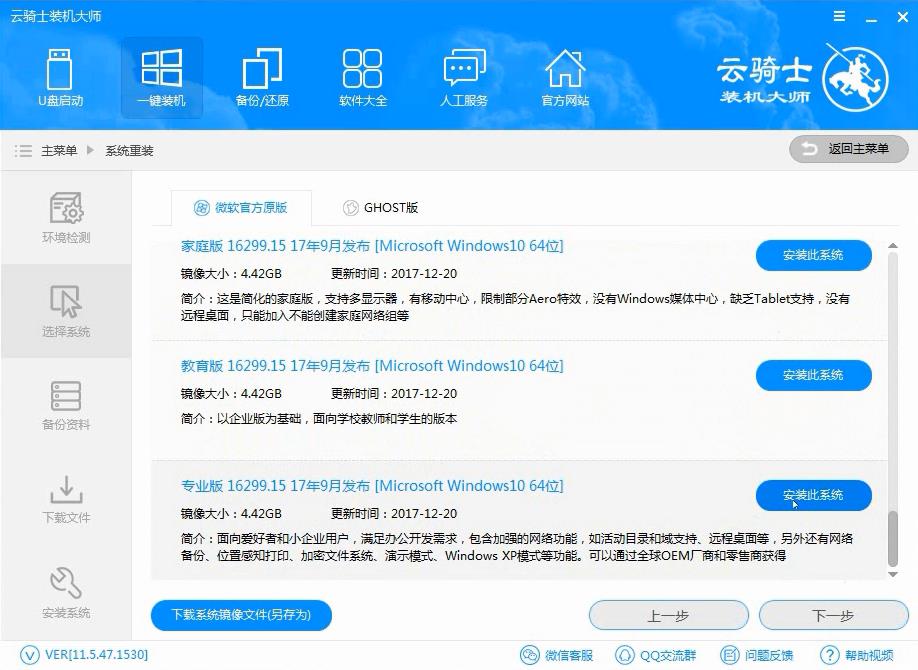This screenshot has height=670, width=918.
Task: Select 备份资料 step in sidebar
Action: coord(65,406)
